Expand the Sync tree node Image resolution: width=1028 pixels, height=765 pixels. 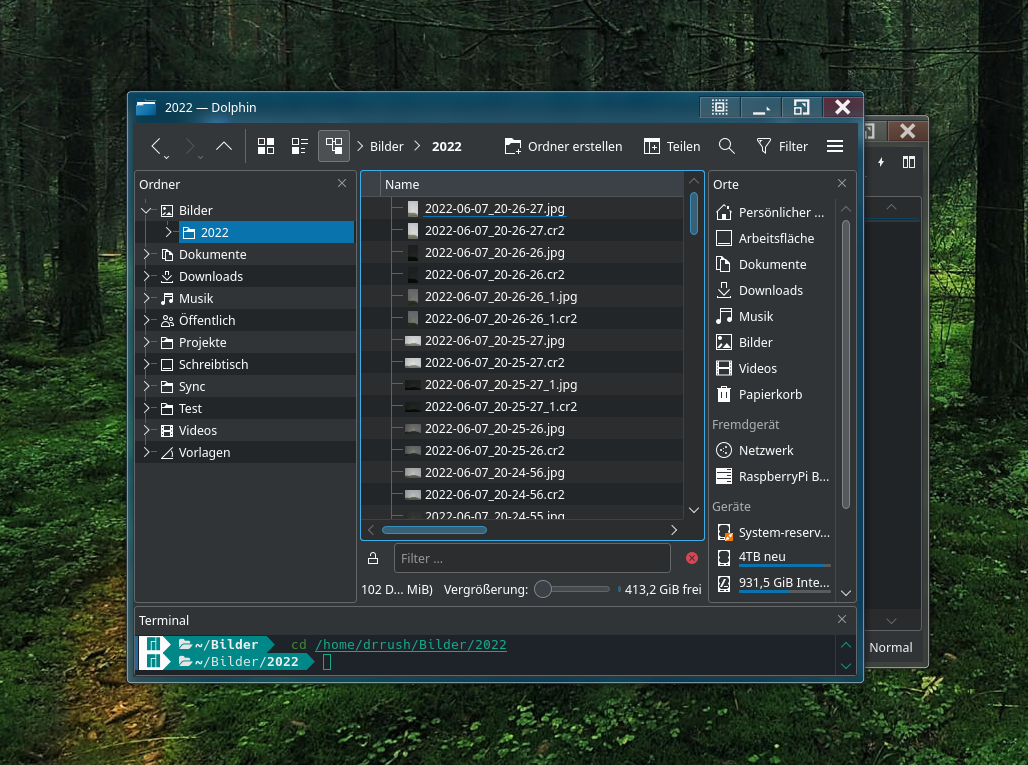pyautogui.click(x=146, y=386)
